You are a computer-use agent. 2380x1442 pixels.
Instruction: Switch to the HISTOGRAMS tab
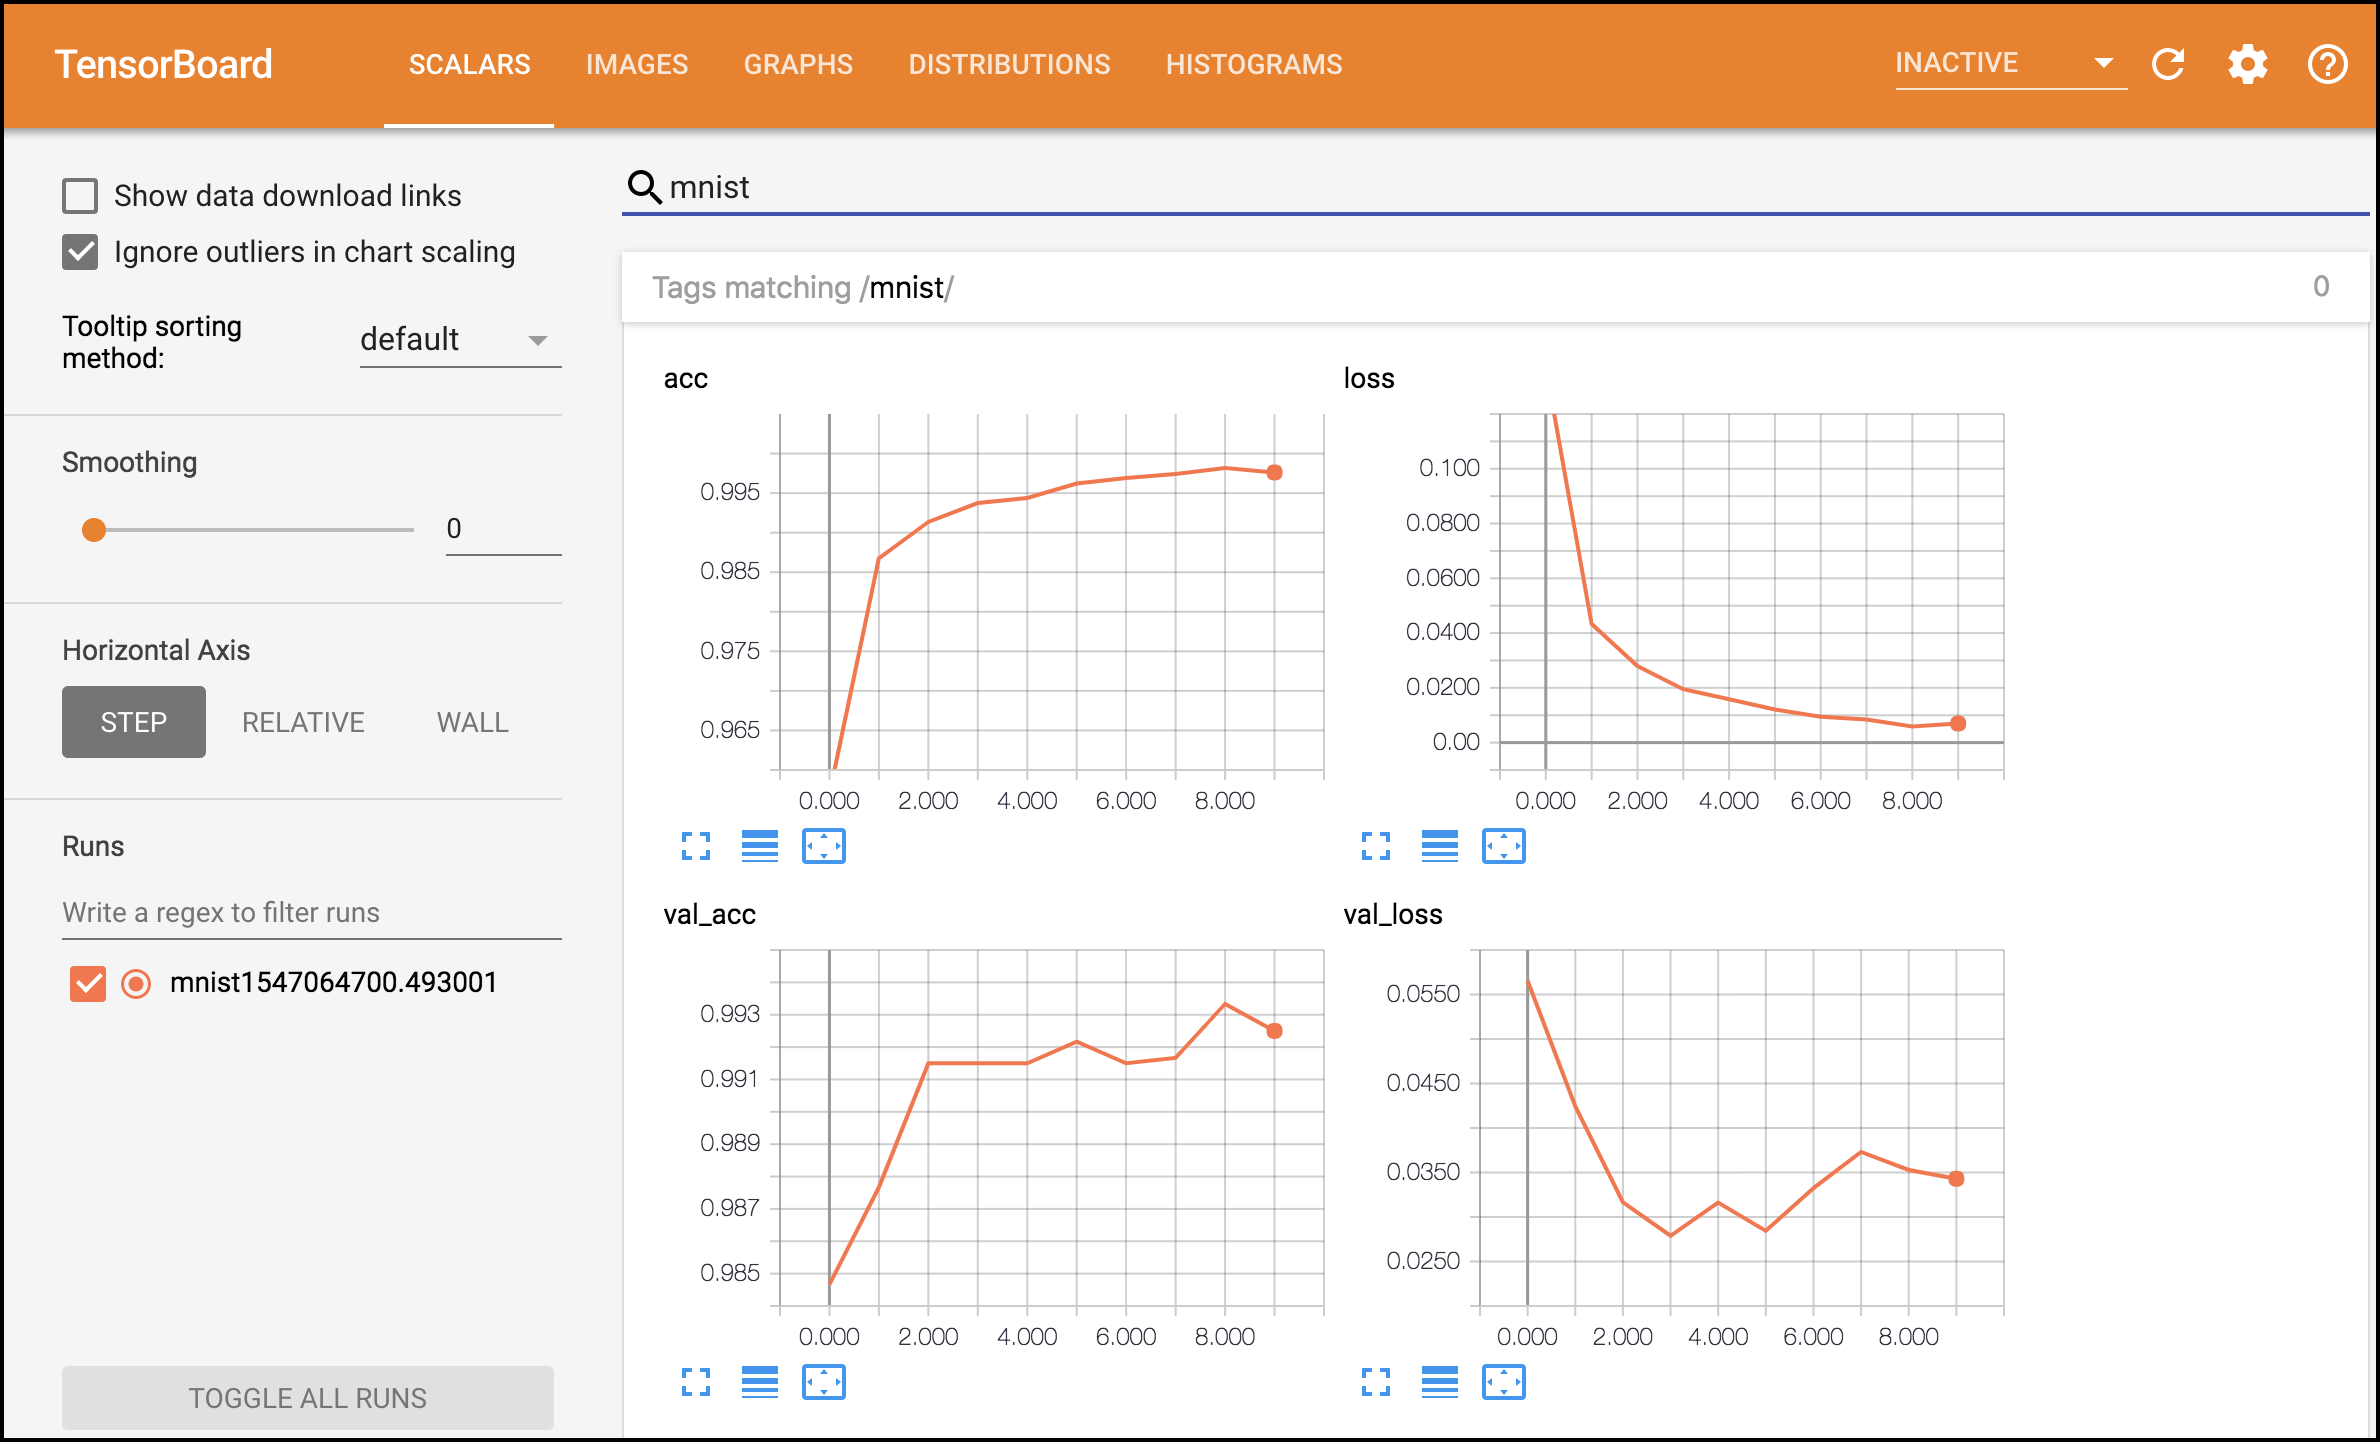1253,65
